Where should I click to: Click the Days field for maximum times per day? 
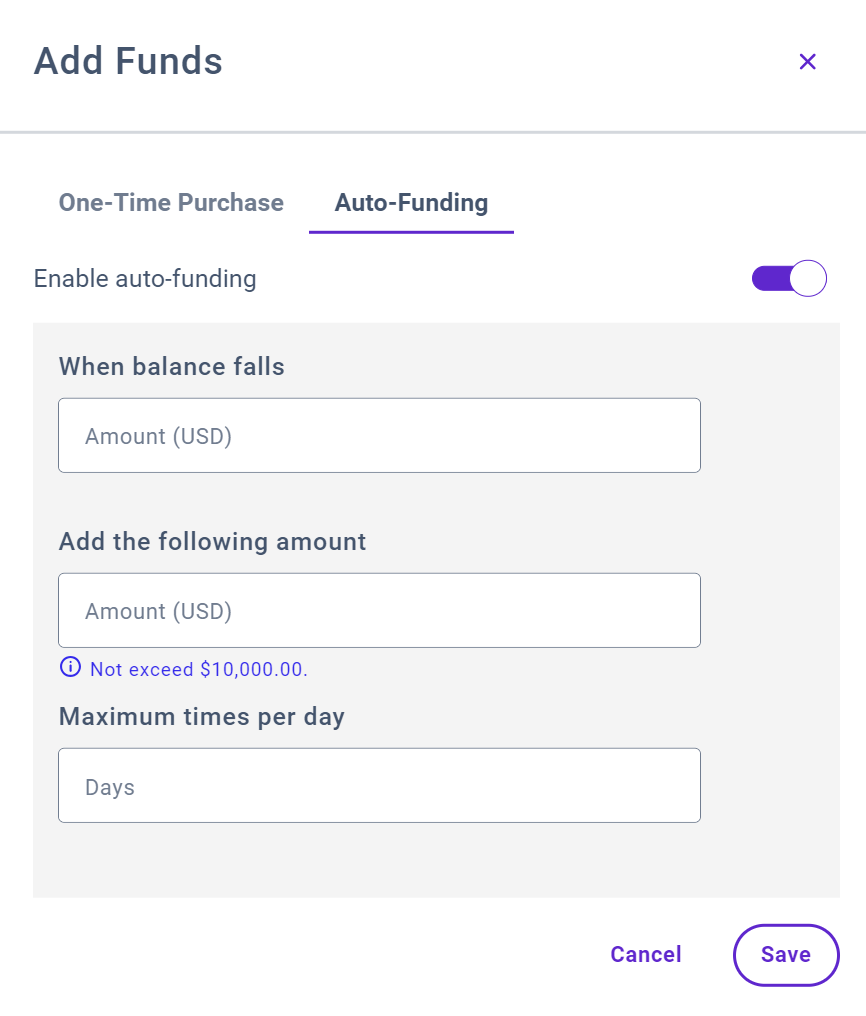(379, 785)
